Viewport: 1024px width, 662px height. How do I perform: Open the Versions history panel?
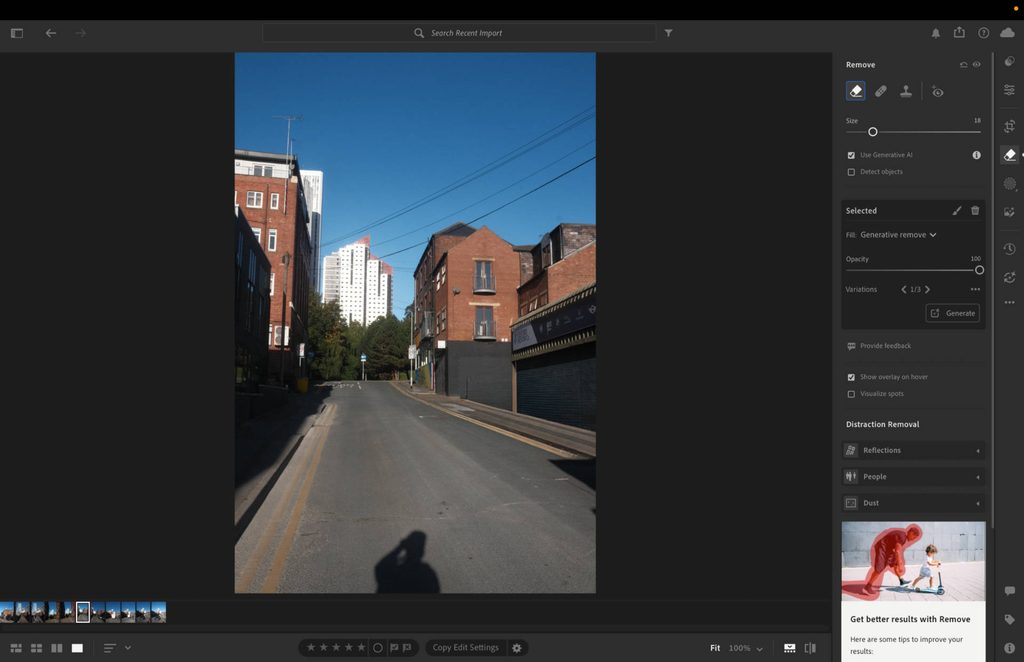(1010, 249)
